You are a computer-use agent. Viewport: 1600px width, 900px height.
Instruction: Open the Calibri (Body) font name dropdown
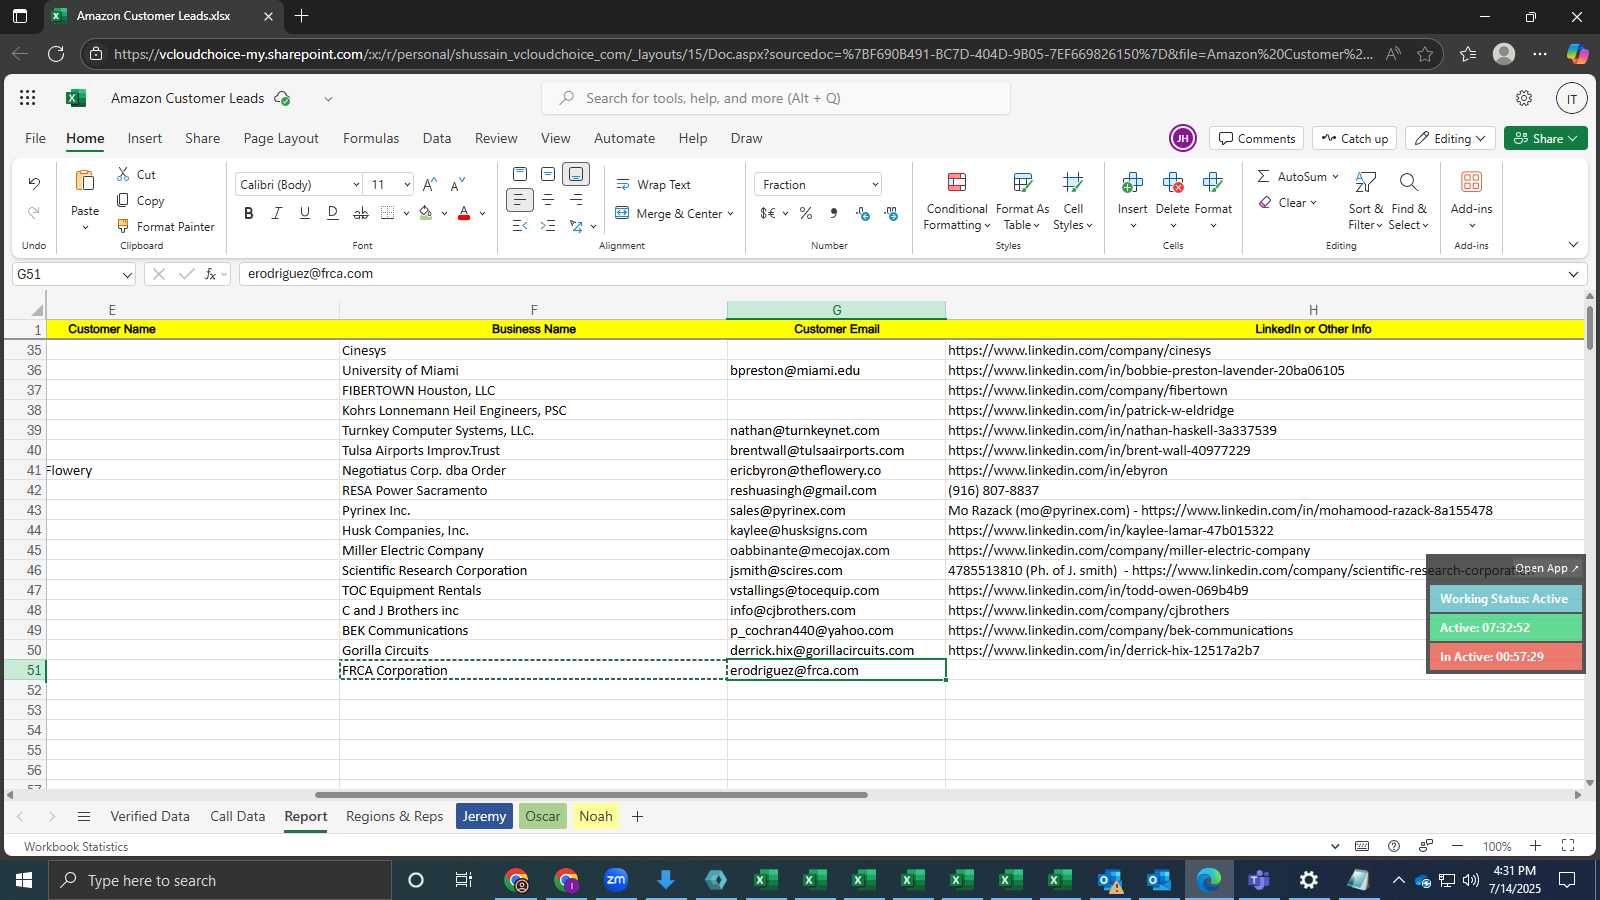pyautogui.click(x=356, y=185)
